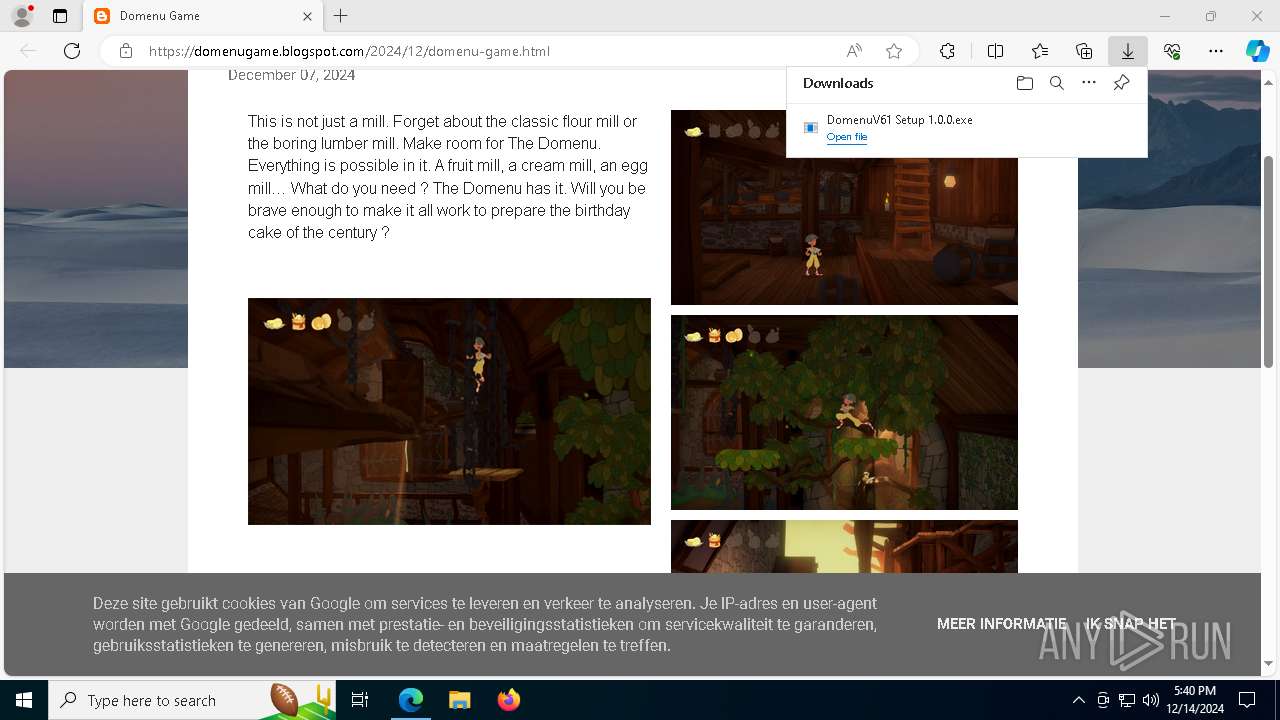
Task: Click the Open file link
Action: coord(846,137)
